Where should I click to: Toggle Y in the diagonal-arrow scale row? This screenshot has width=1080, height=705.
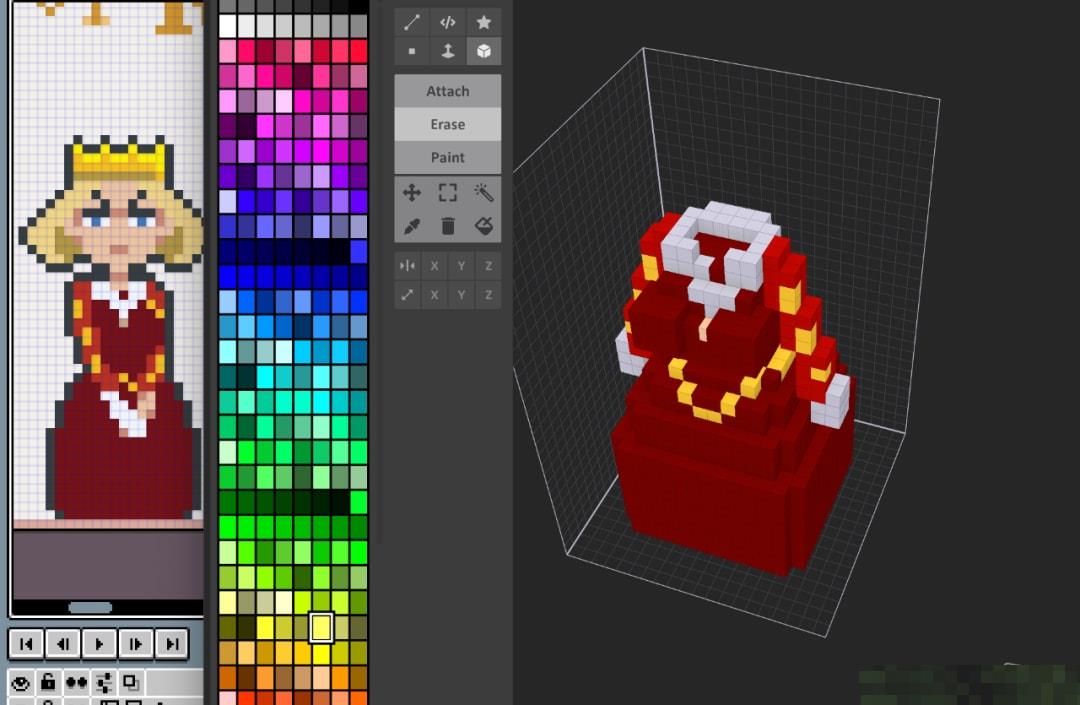coord(461,295)
